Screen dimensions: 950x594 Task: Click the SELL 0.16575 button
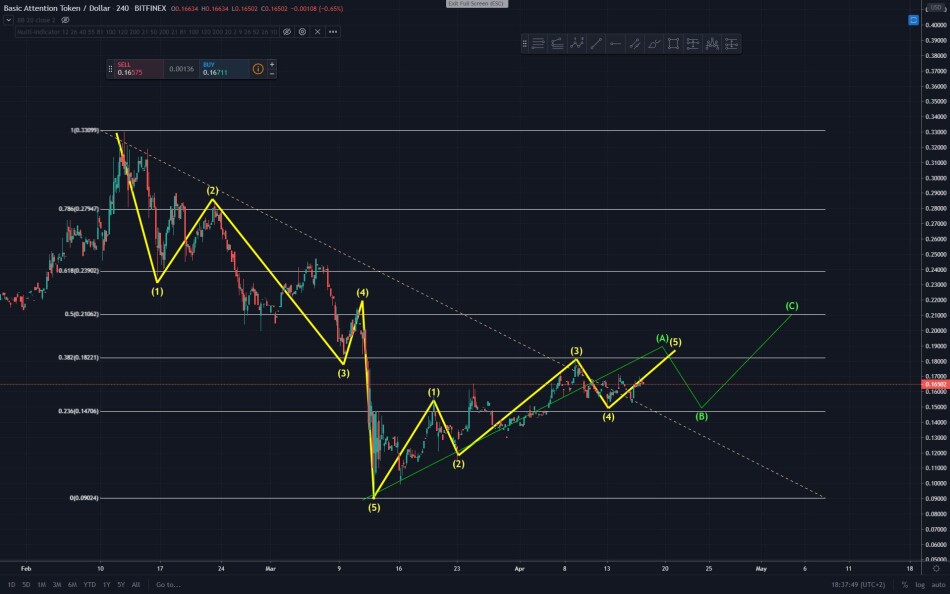(139, 69)
